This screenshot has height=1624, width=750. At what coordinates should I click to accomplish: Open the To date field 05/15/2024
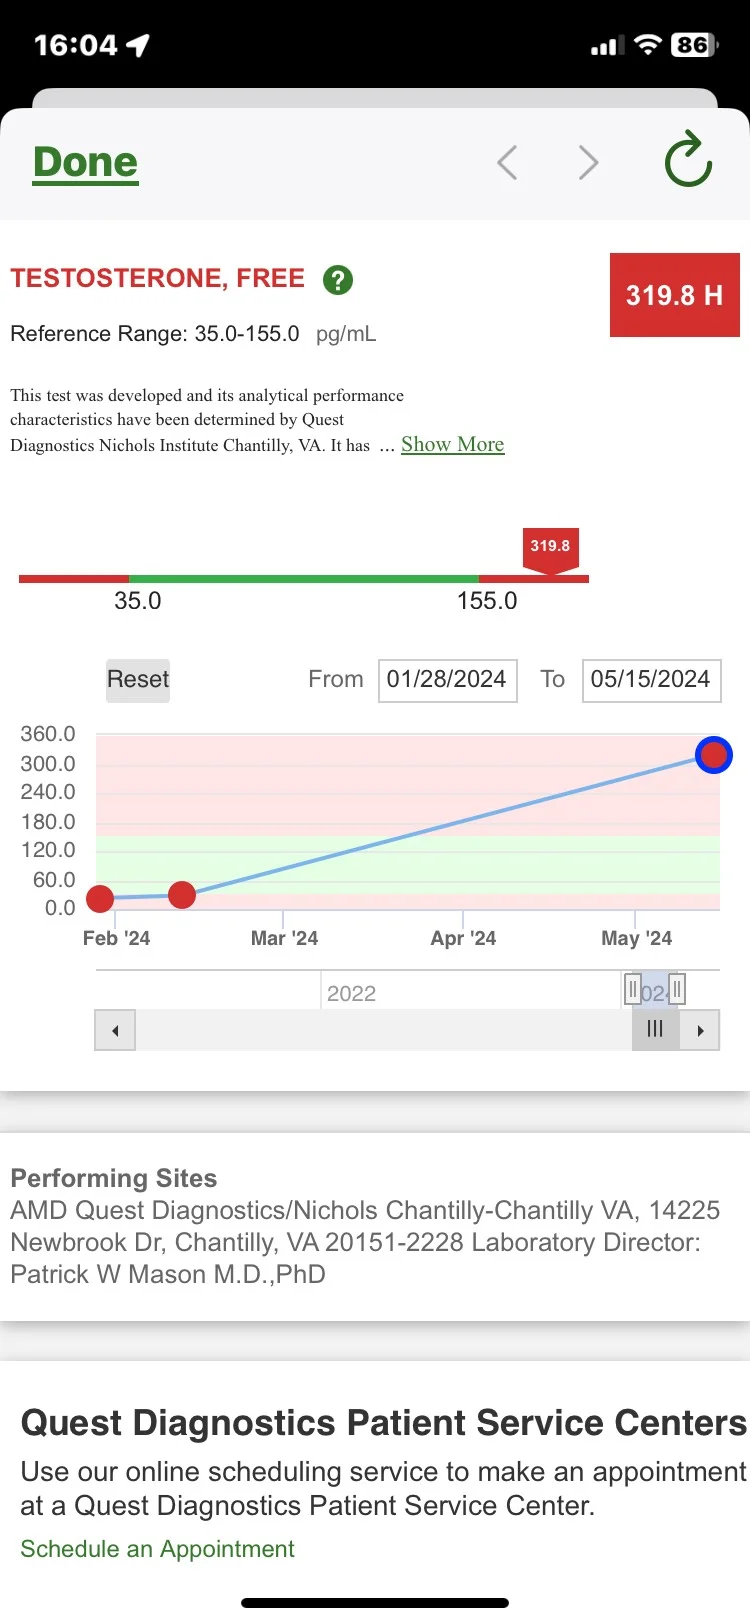click(x=651, y=680)
